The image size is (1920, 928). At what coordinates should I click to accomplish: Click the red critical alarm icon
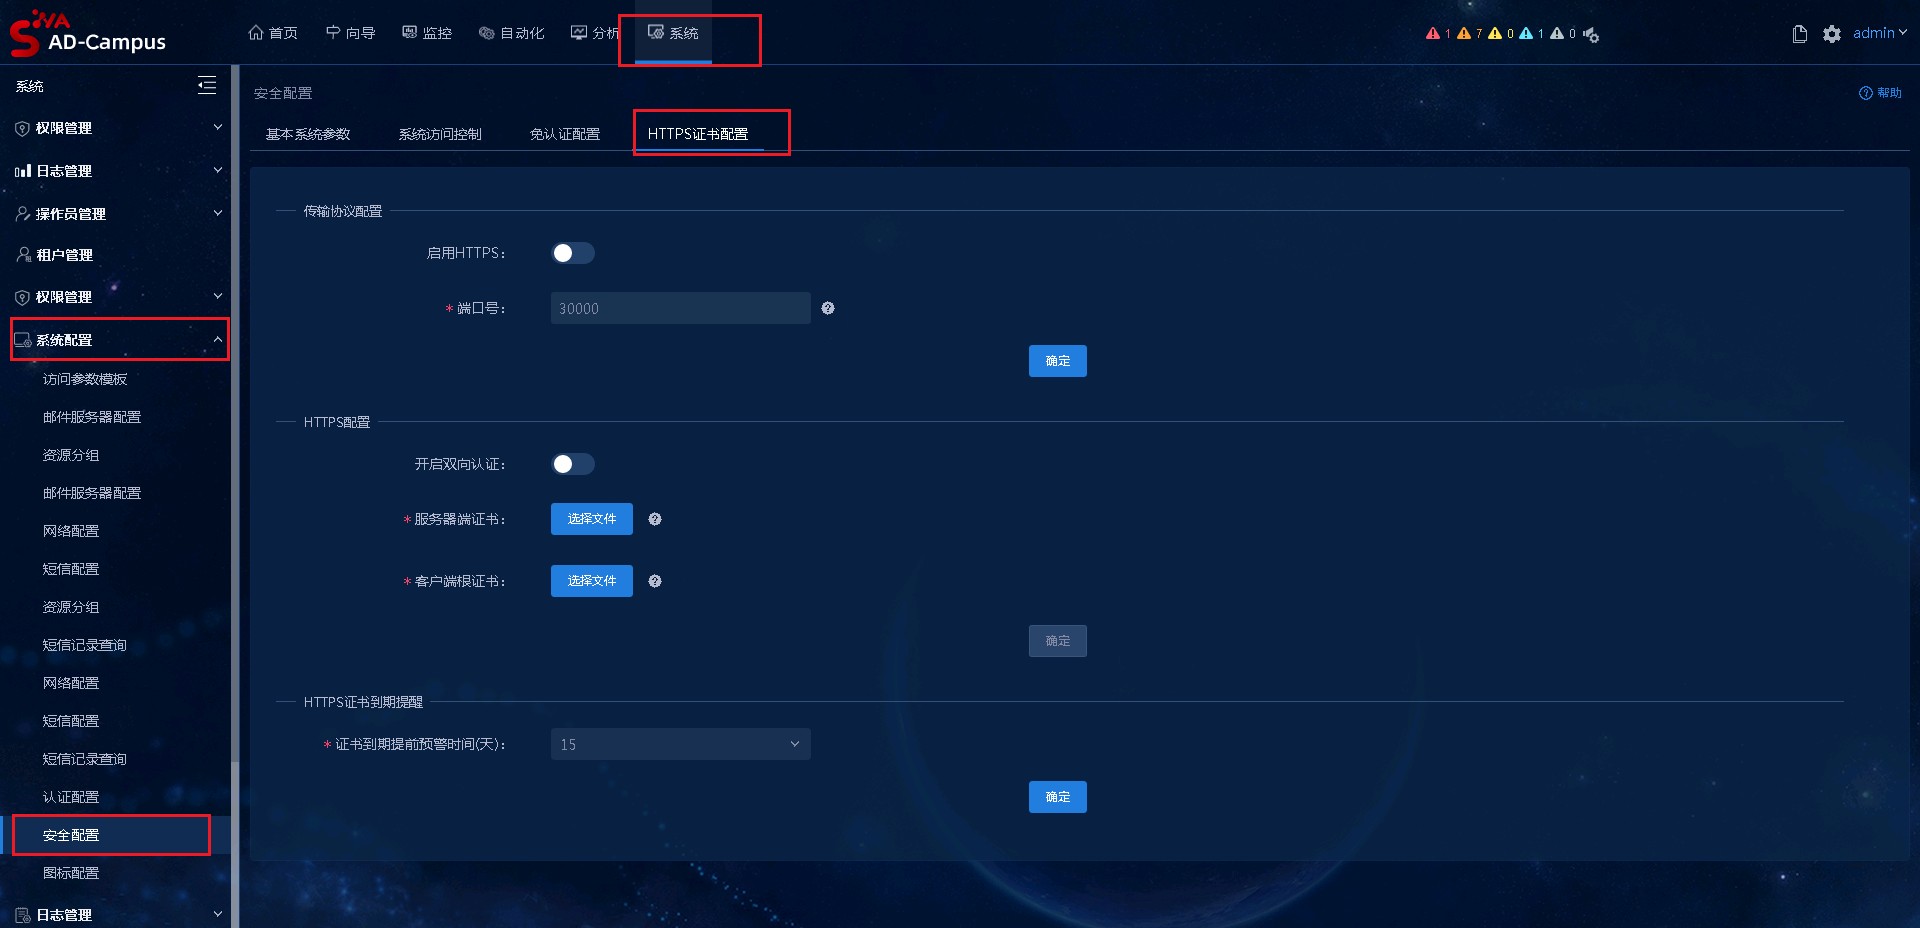(1433, 33)
